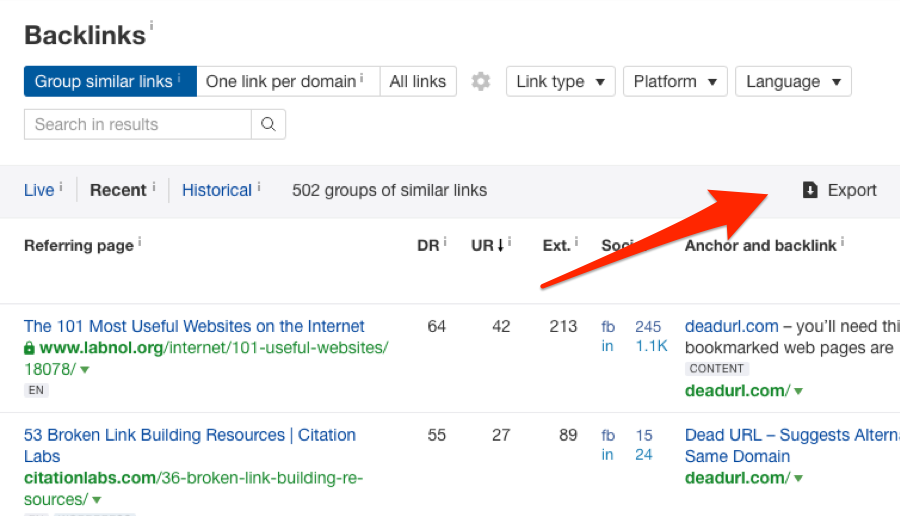Click the info icon beside Backlinks title

[152, 27]
